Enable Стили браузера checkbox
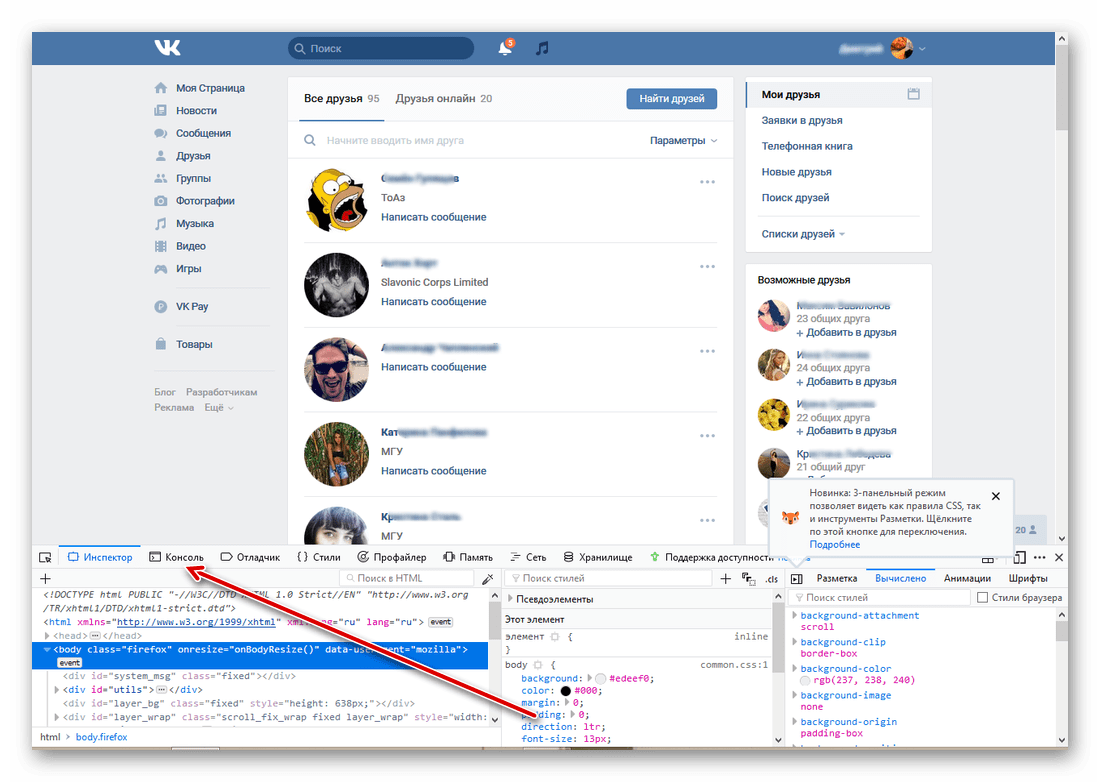This screenshot has width=1100, height=782. tap(982, 598)
